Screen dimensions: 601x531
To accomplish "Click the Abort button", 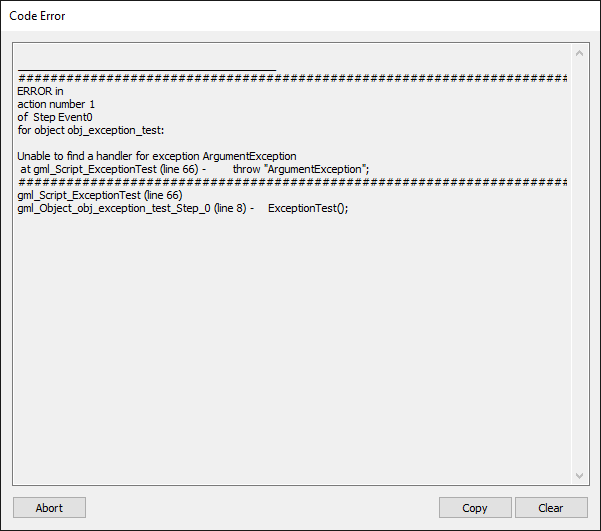I will [x=49, y=508].
